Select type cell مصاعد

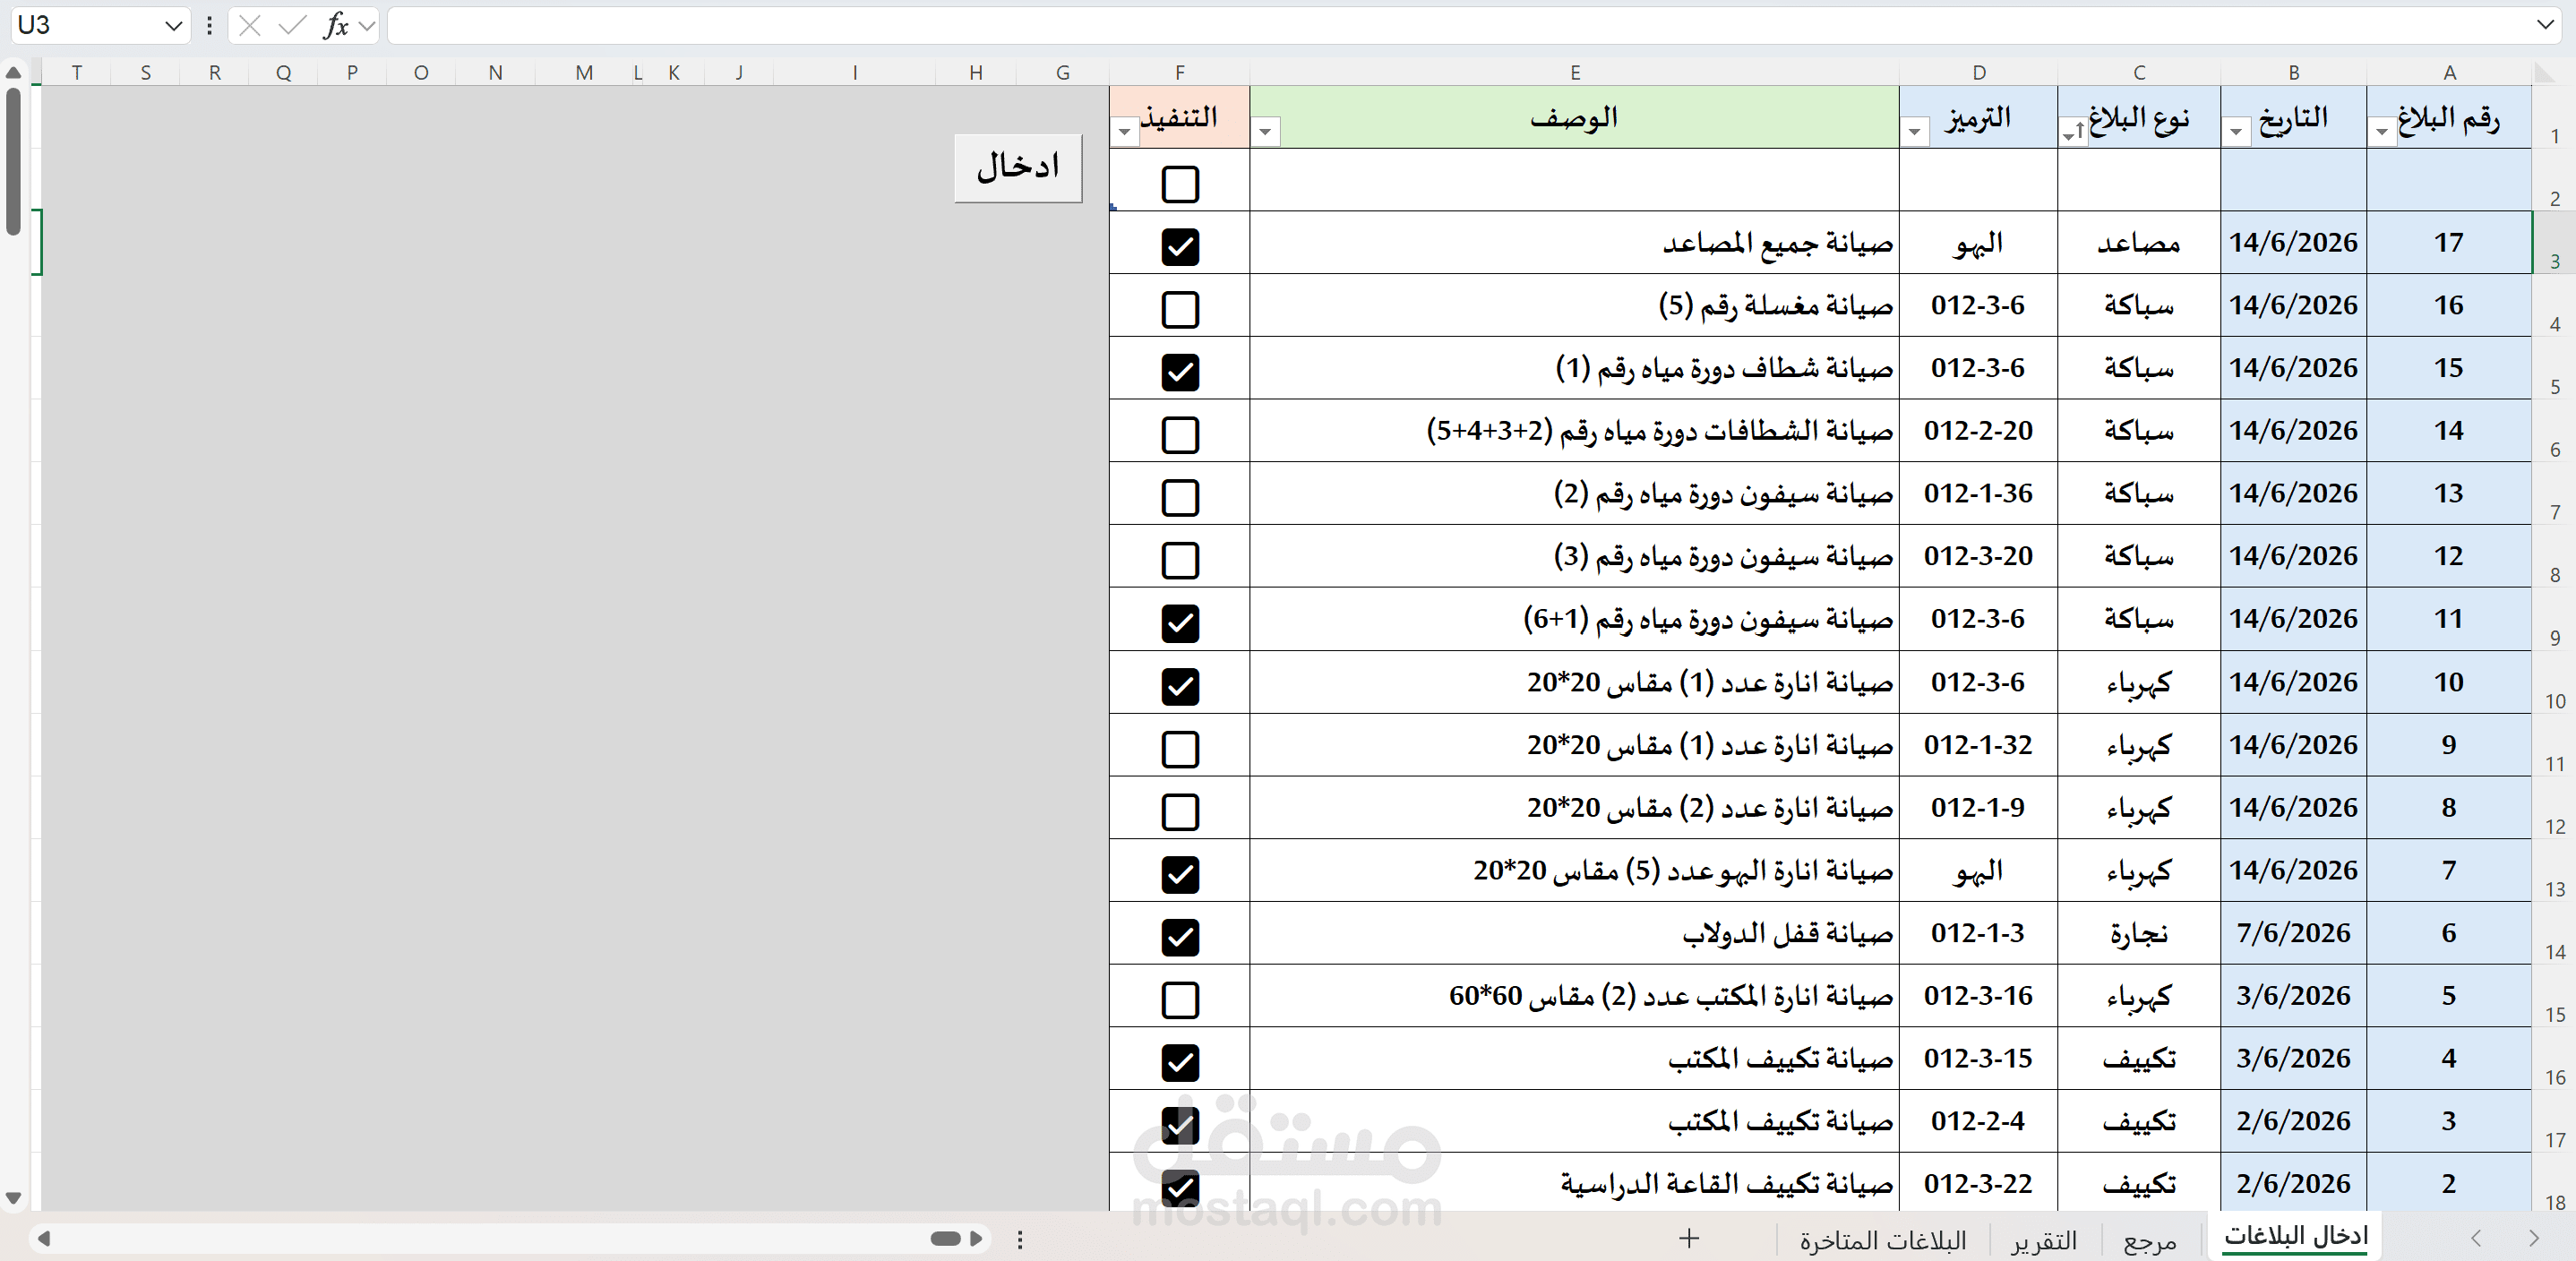point(2139,243)
